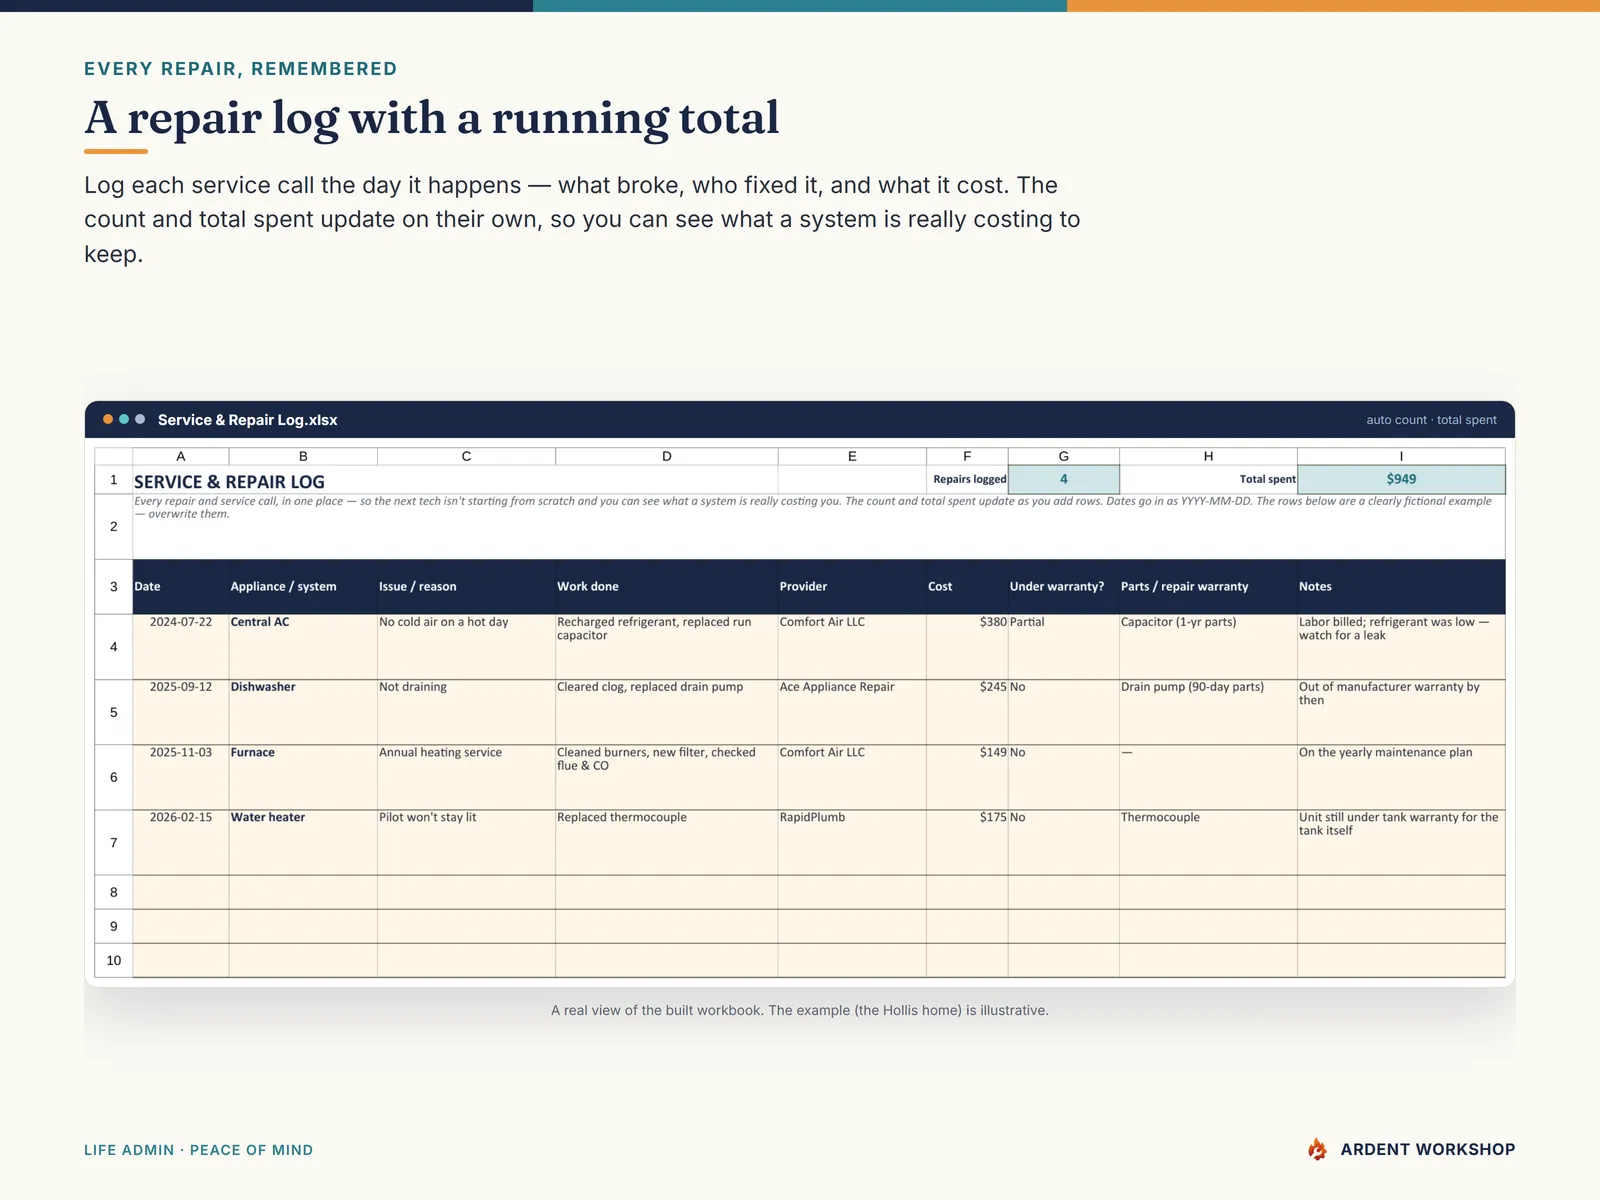Select column A header
Image resolution: width=1600 pixels, height=1200 pixels.
click(x=181, y=456)
